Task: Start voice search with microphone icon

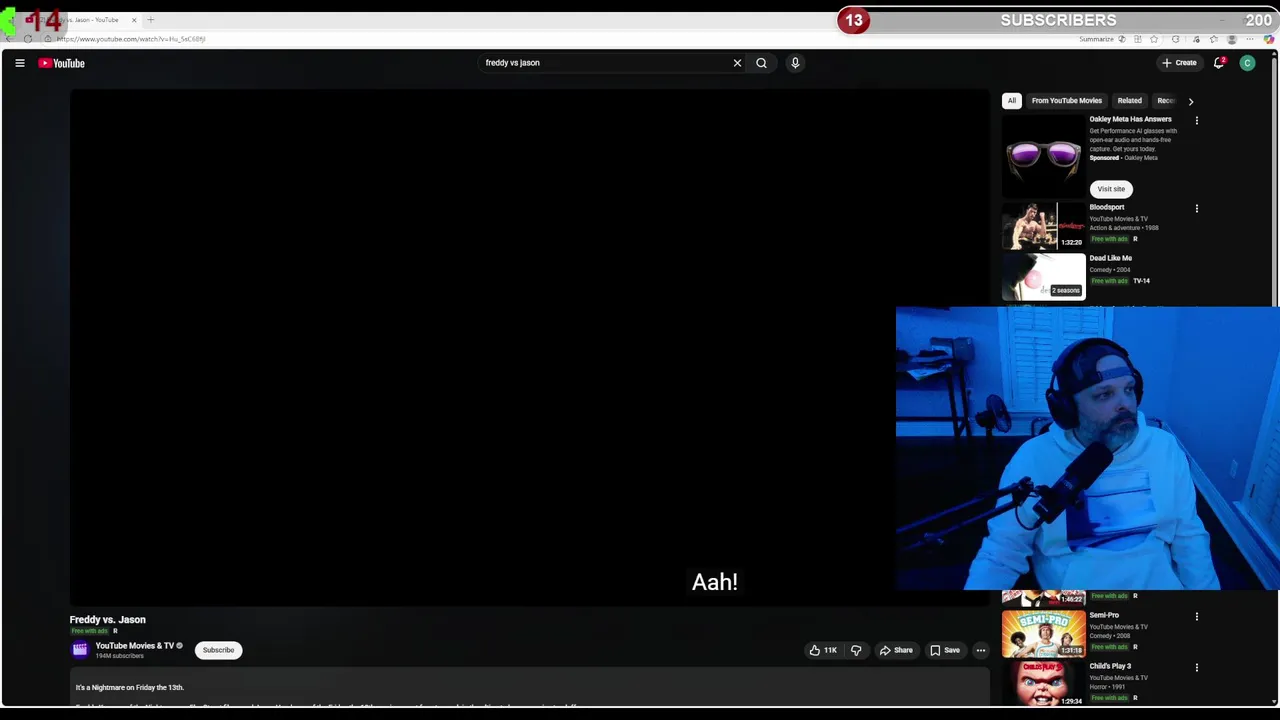Action: 795,63
